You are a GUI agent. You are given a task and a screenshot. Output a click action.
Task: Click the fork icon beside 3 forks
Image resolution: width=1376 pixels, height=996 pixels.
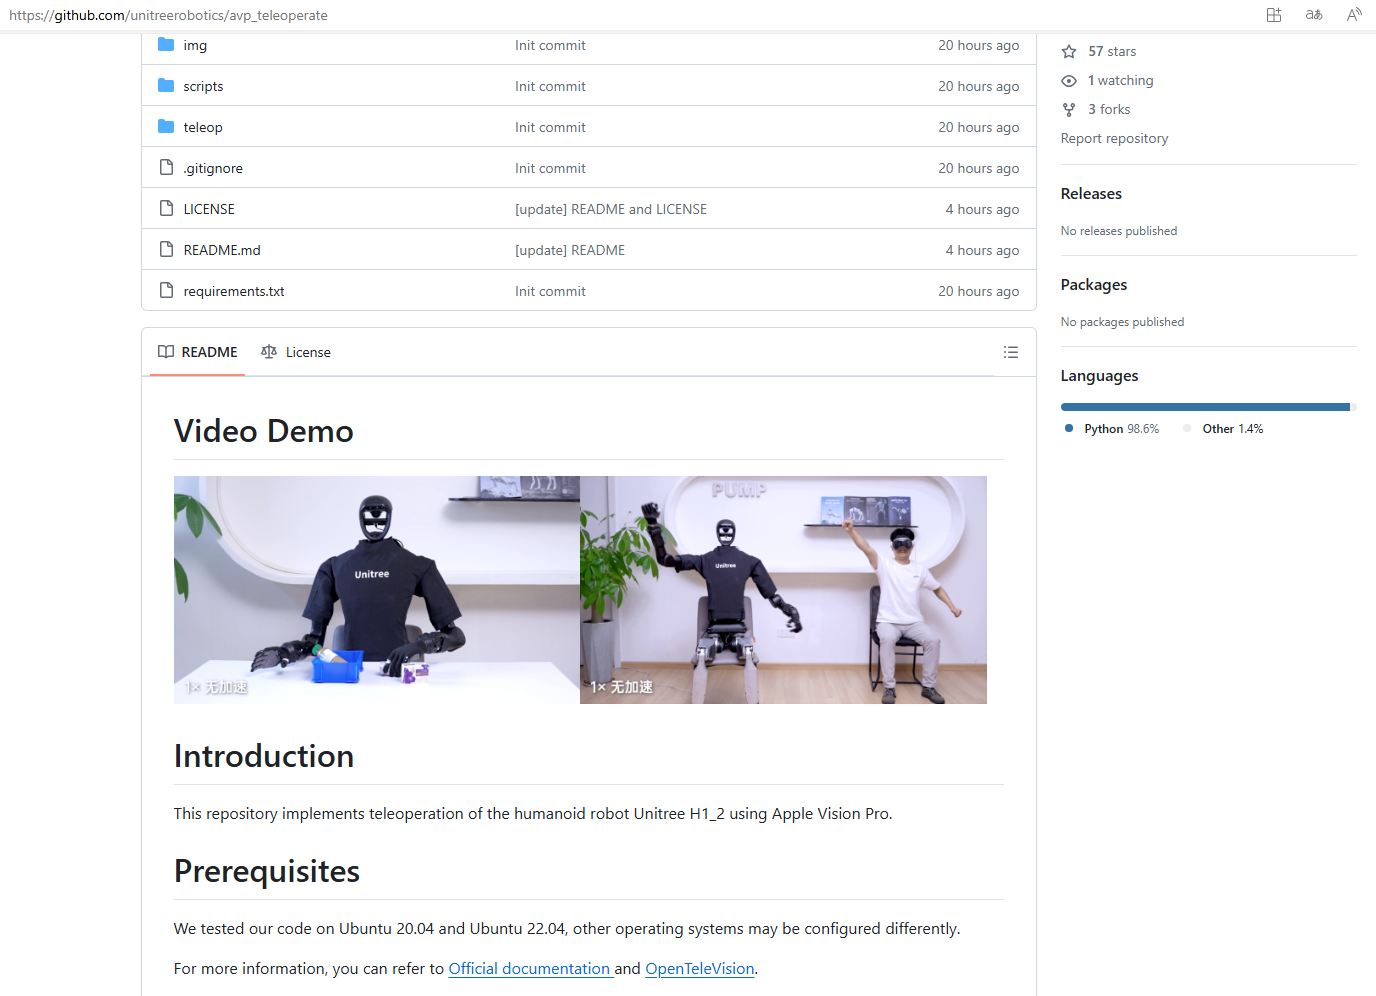(x=1069, y=109)
